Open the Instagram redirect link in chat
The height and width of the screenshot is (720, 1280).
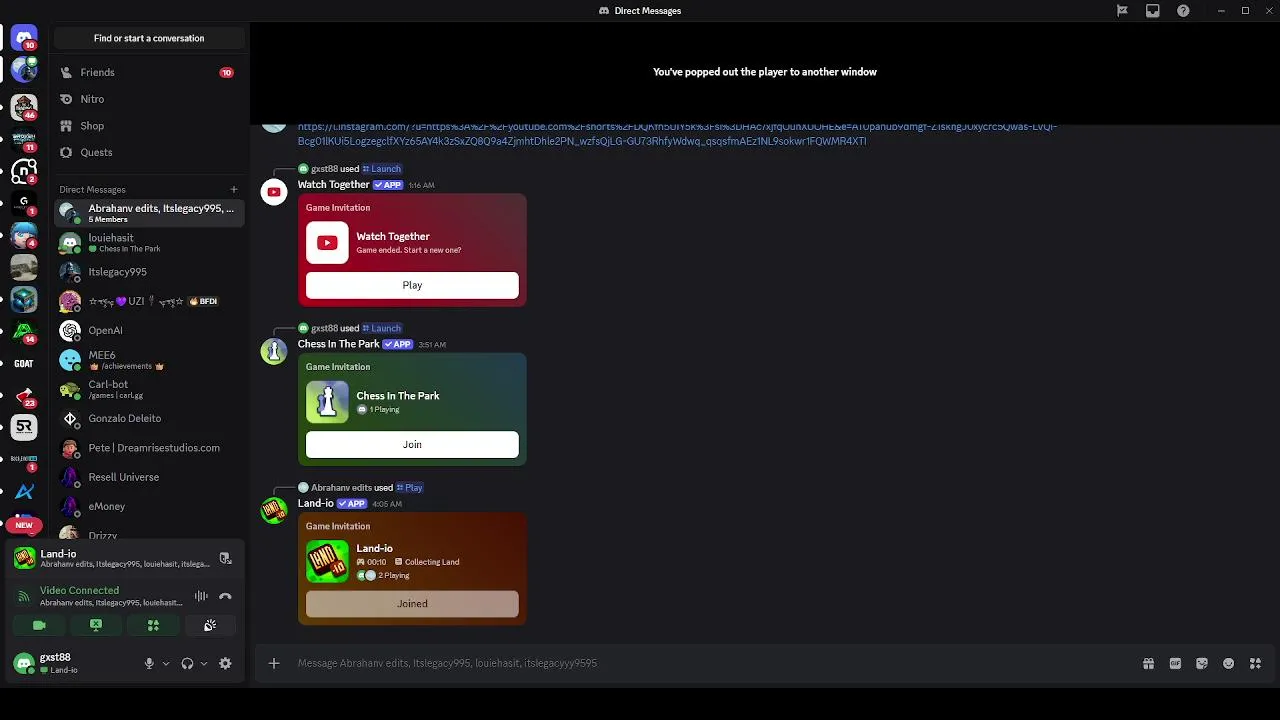pyautogui.click(x=677, y=134)
